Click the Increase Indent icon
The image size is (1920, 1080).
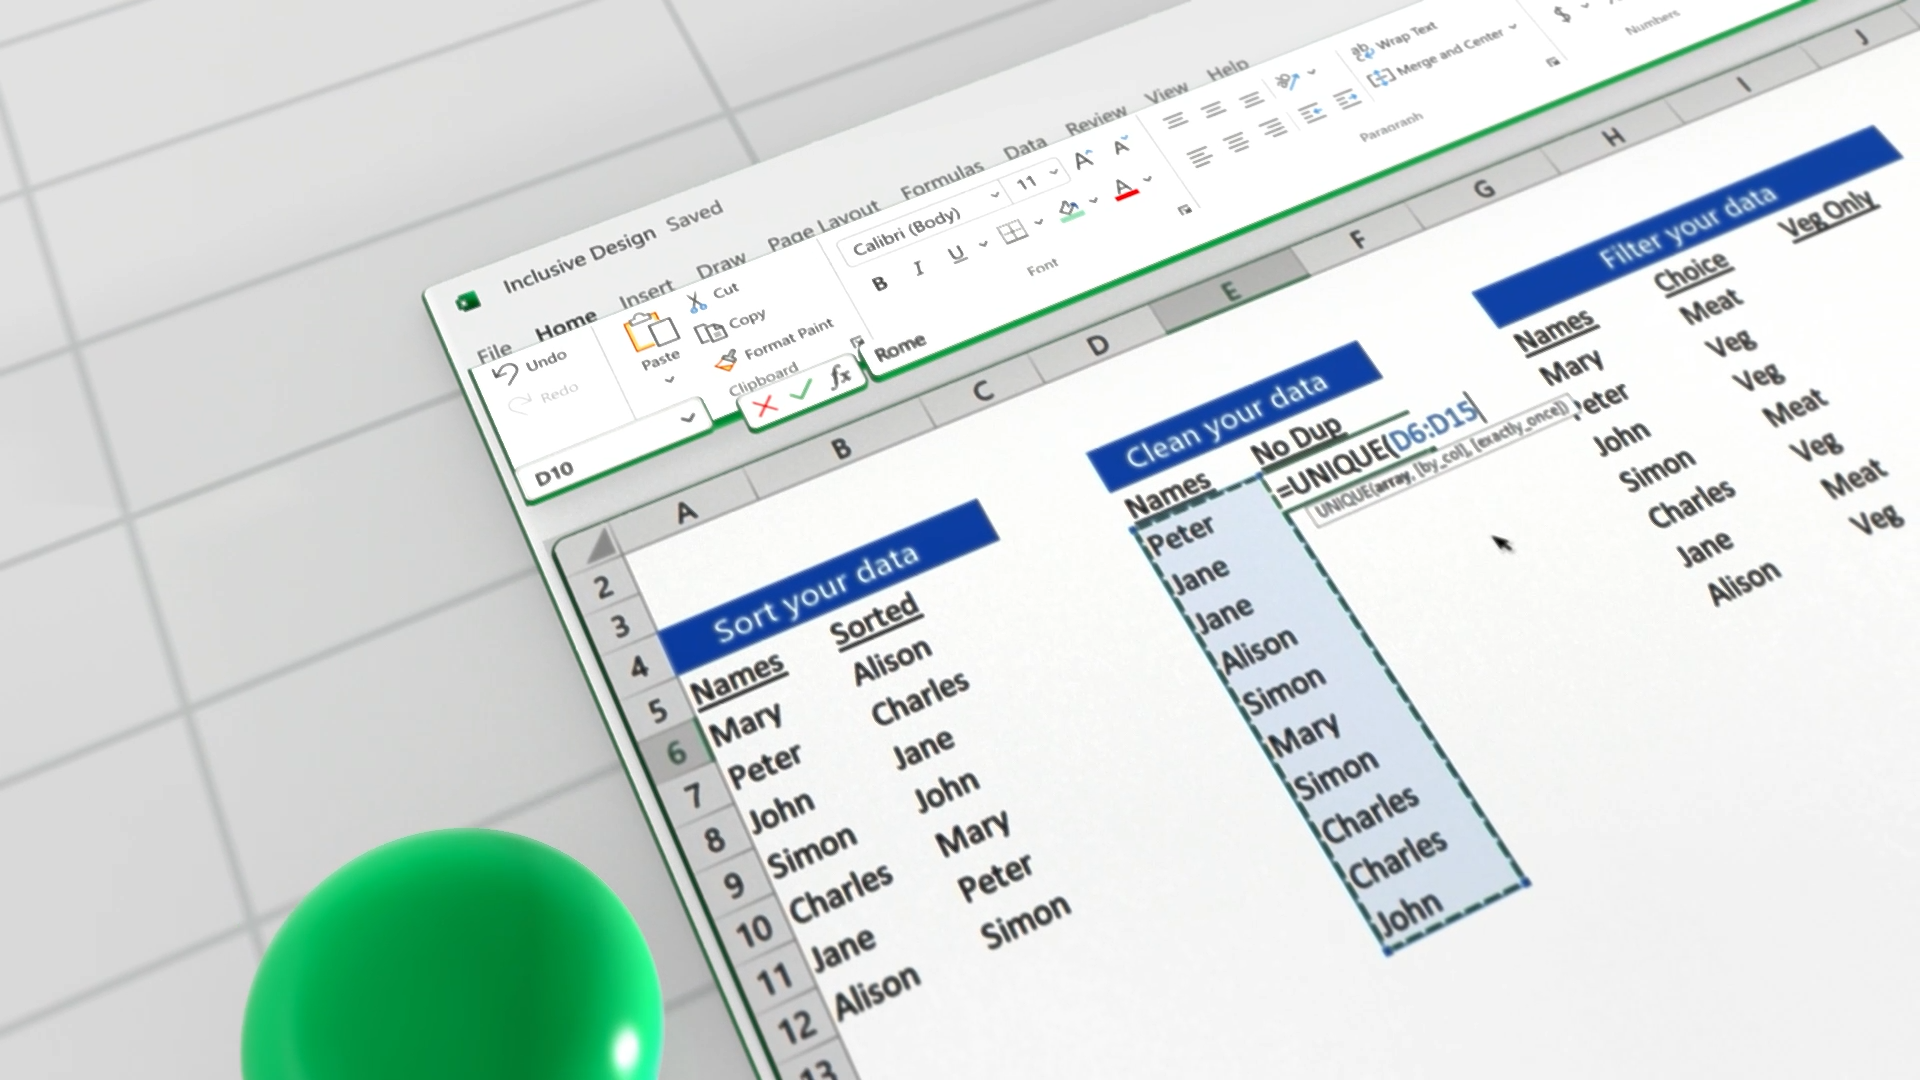[x=1347, y=99]
